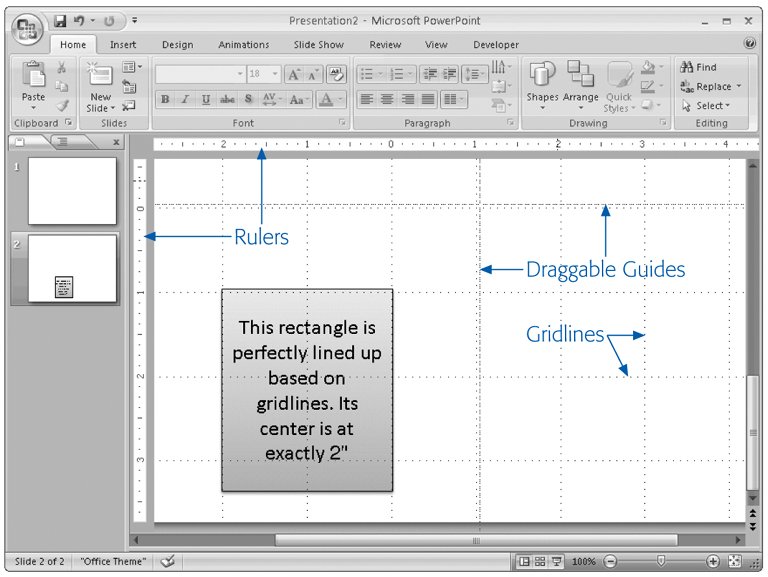Viewport: 768px width, 577px height.
Task: Toggle Underline formatting
Action: click(206, 99)
